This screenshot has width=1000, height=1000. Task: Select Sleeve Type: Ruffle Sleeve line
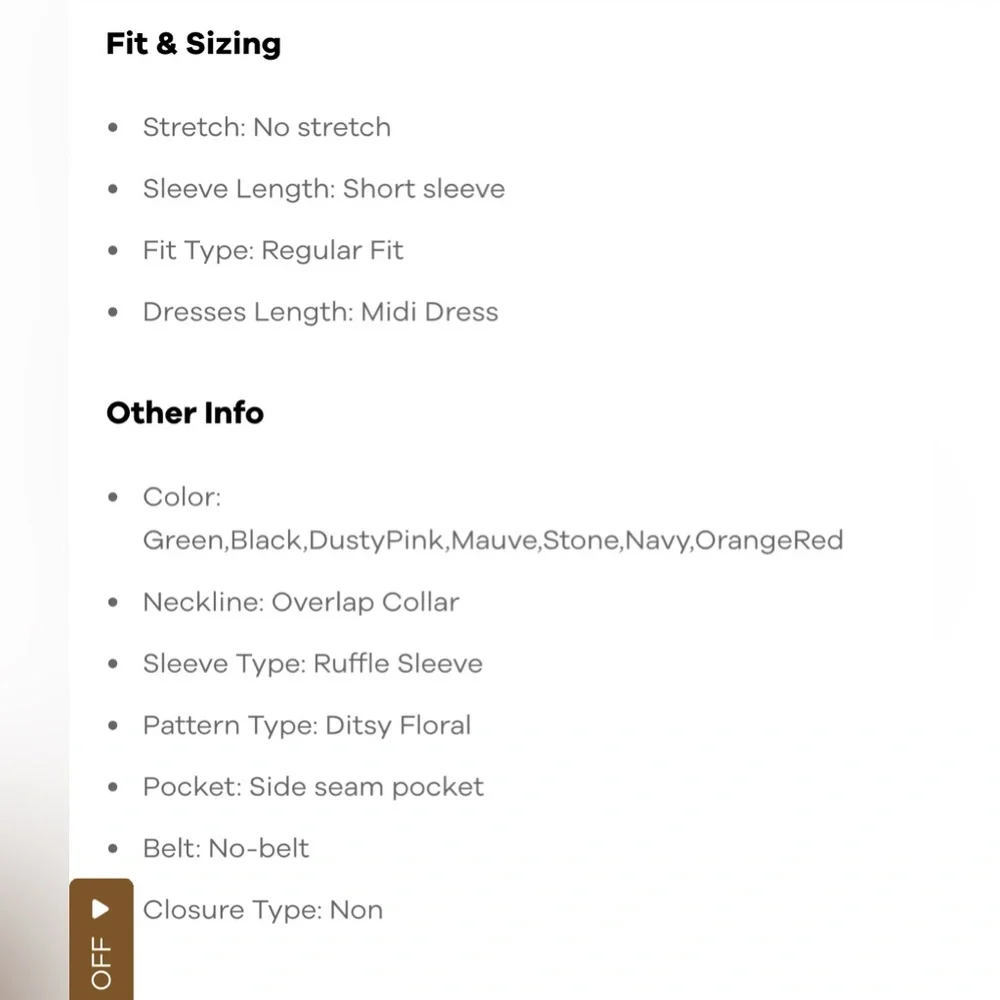(x=312, y=664)
